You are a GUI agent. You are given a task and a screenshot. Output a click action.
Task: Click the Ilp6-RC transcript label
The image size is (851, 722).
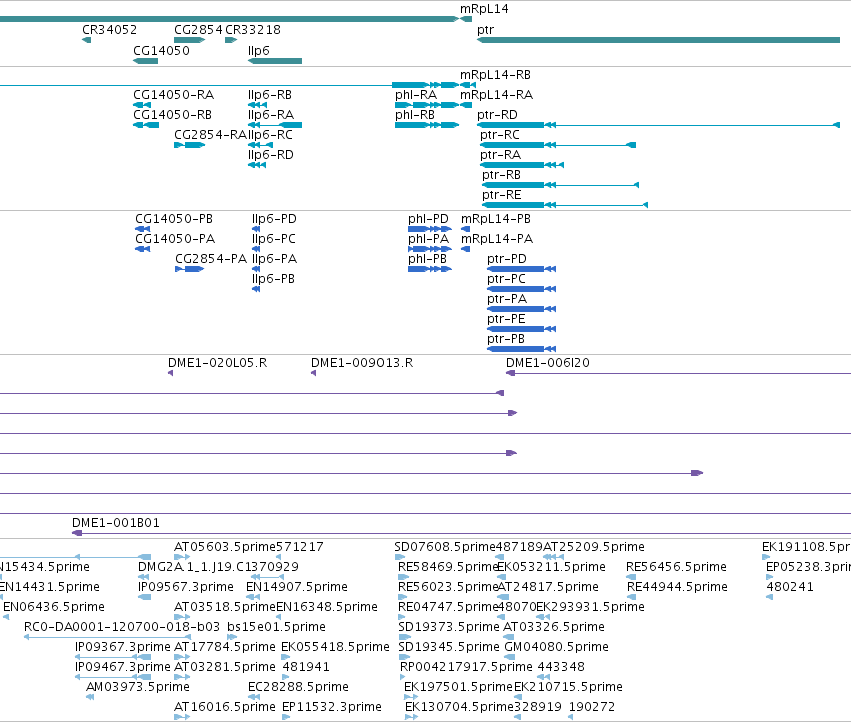270,135
